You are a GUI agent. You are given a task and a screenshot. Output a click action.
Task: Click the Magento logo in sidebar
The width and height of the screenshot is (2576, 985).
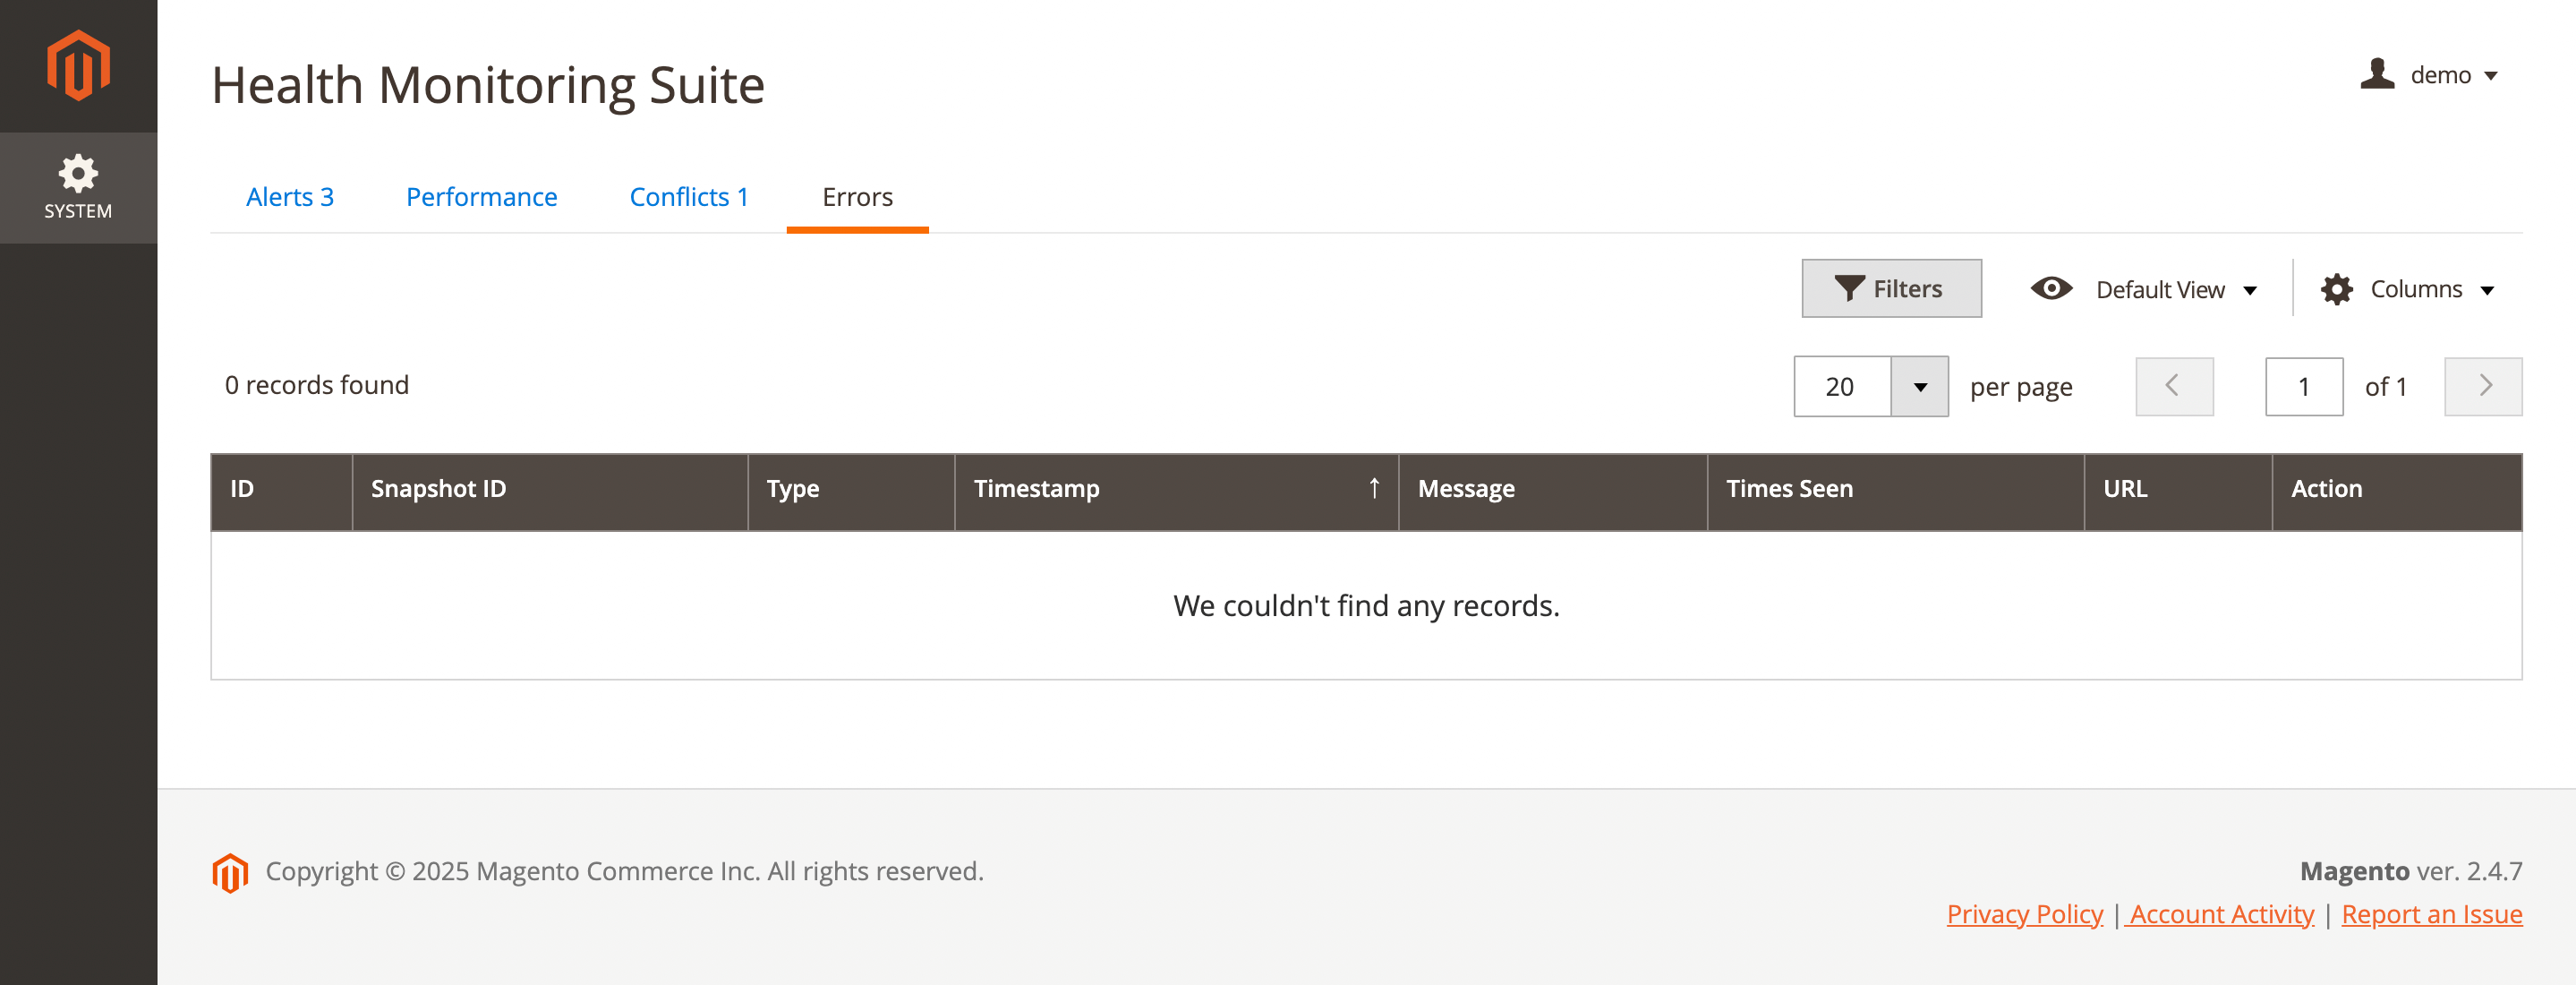pyautogui.click(x=78, y=66)
